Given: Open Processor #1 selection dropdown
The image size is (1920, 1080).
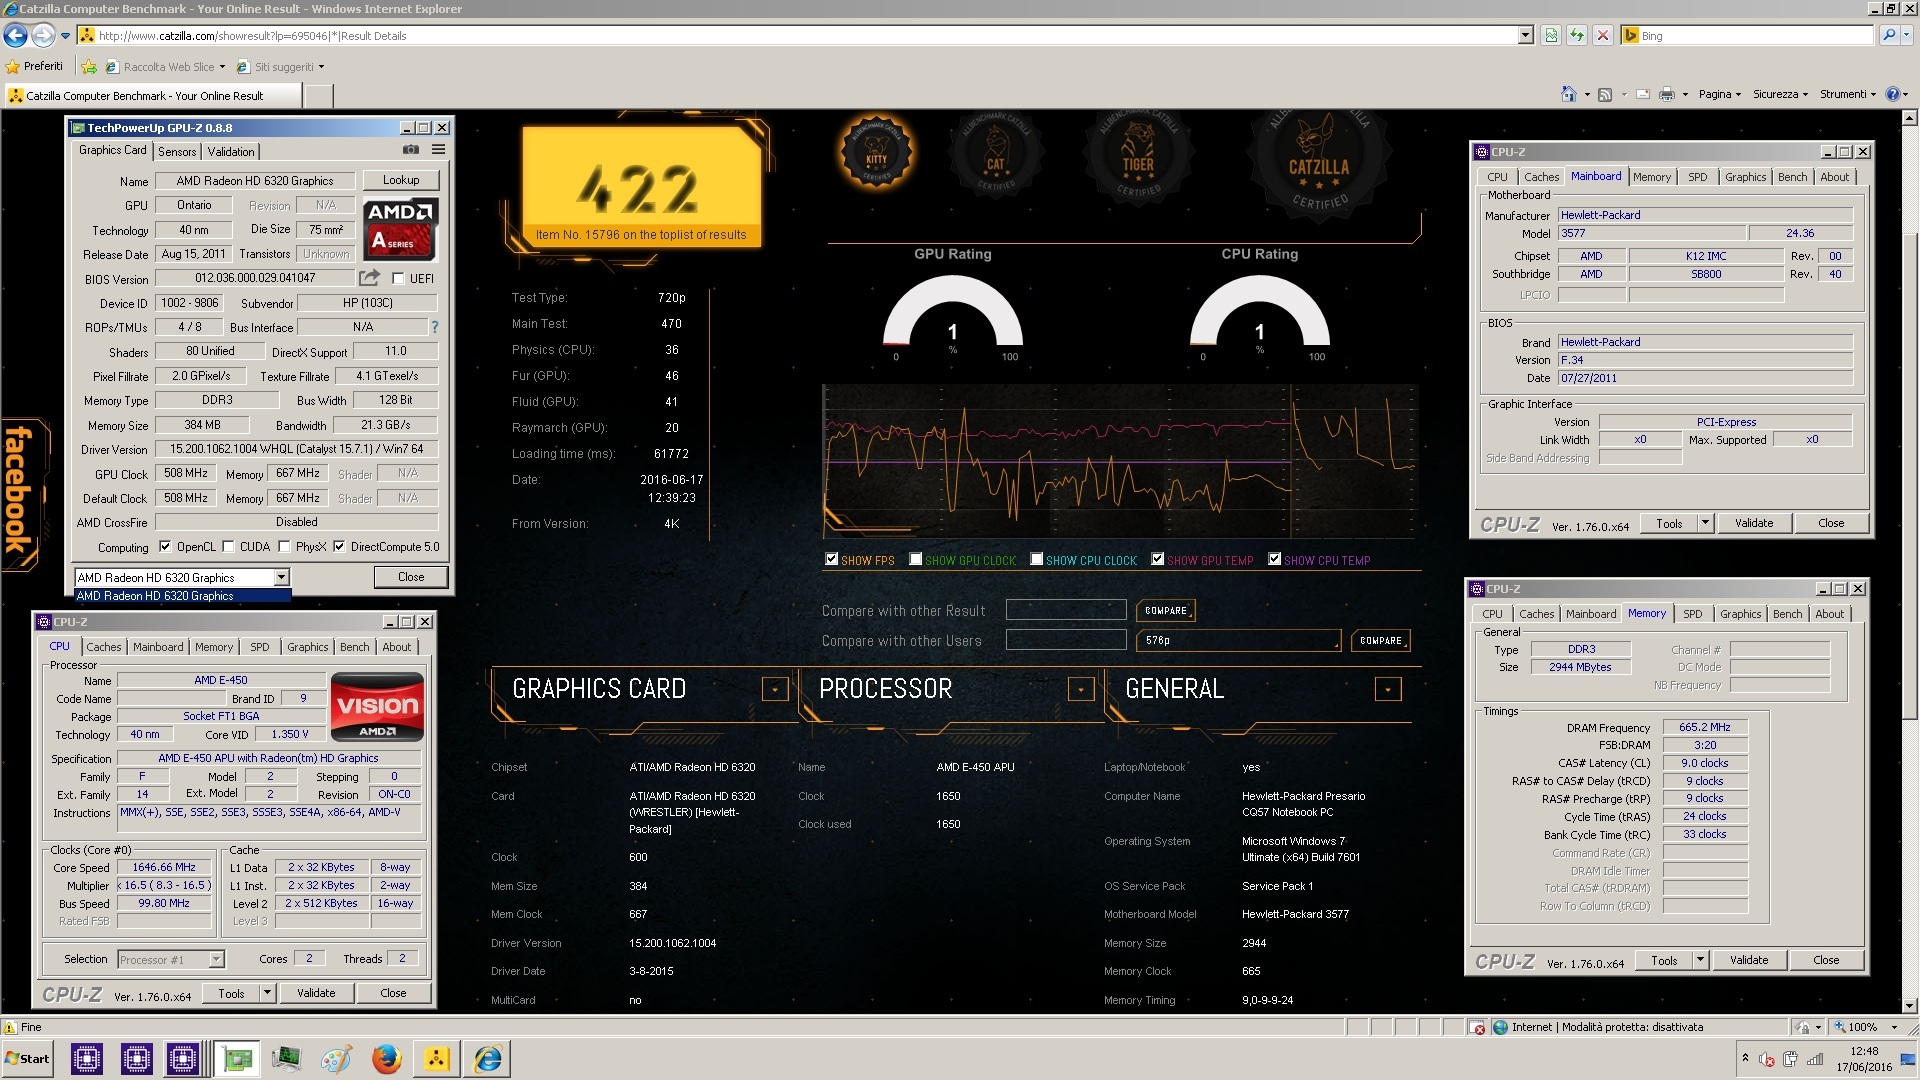Looking at the screenshot, I should pyautogui.click(x=216, y=960).
